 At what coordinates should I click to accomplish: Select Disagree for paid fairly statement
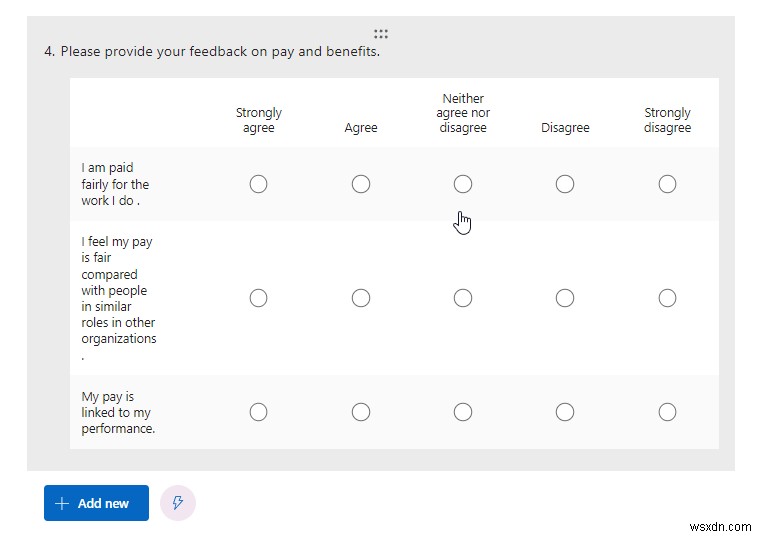(x=565, y=184)
